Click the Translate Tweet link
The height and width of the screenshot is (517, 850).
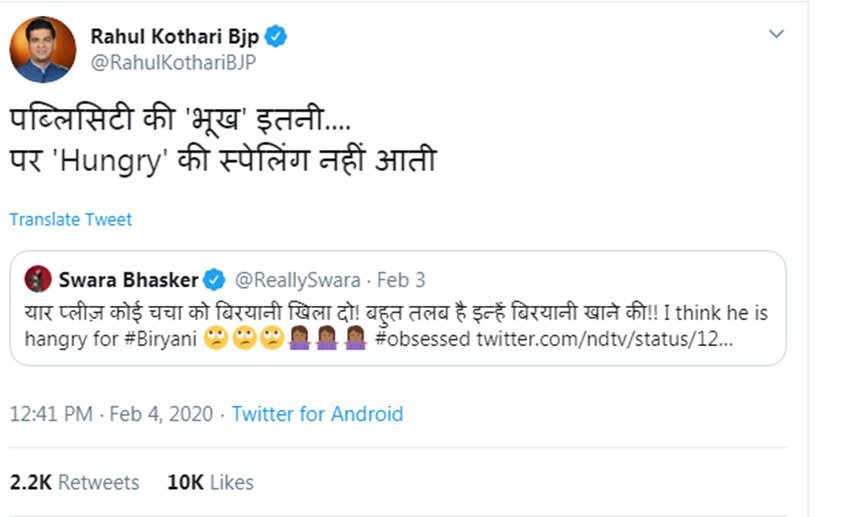[x=71, y=219]
